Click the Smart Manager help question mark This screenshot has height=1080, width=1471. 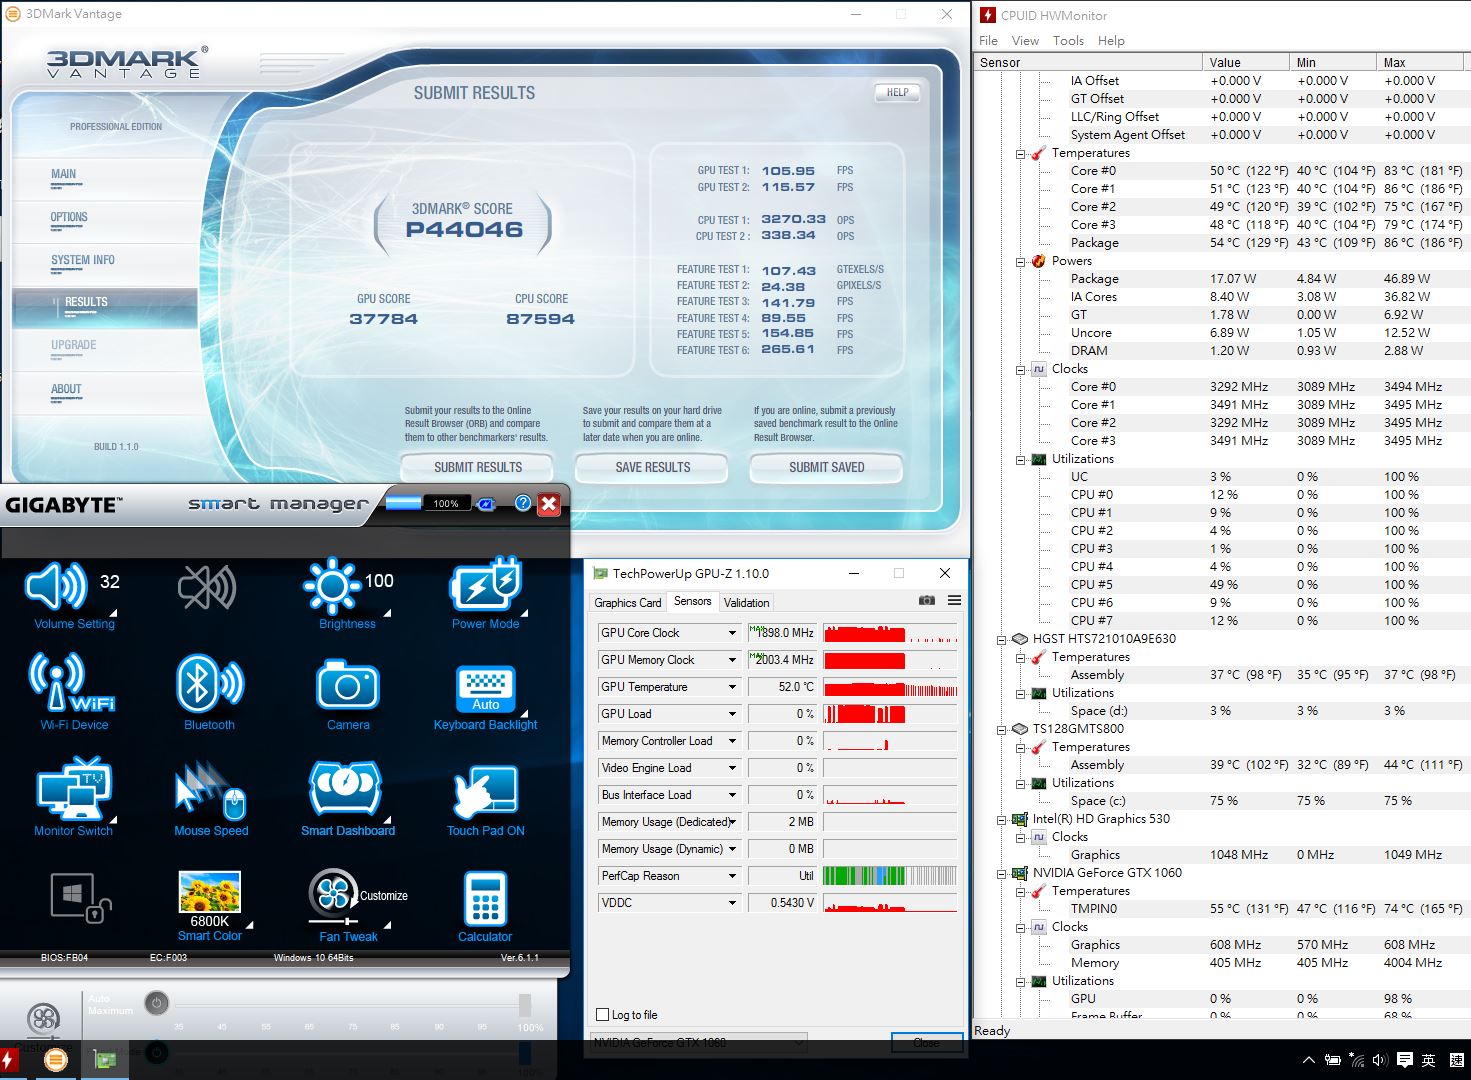(523, 503)
